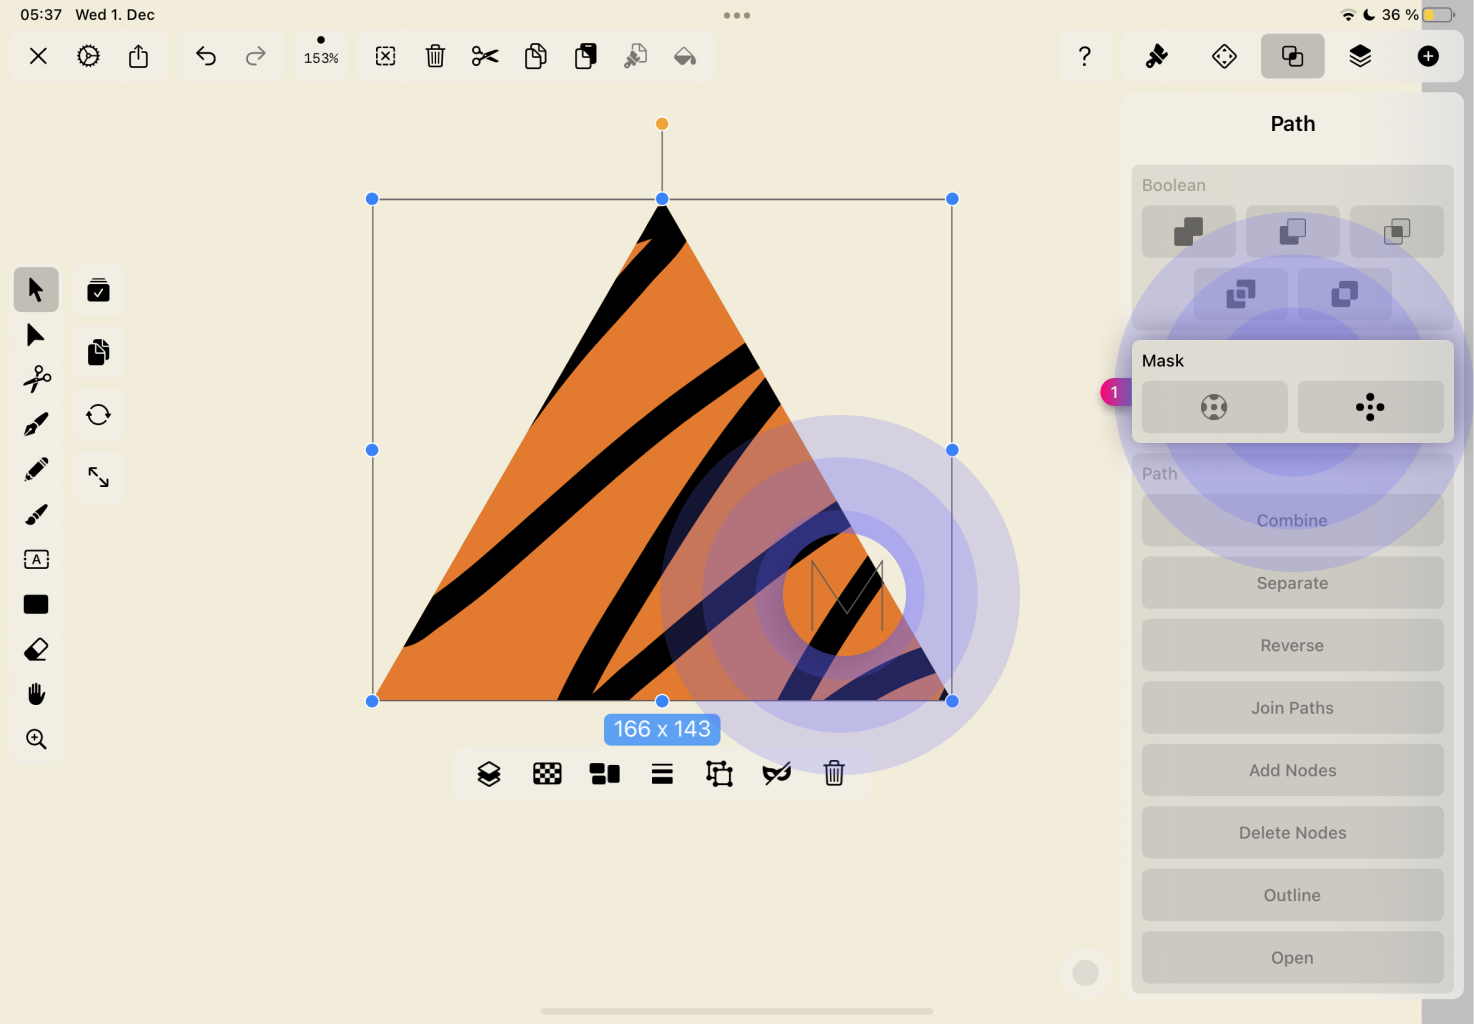Delete selection with top toolbar trash icon
The width and height of the screenshot is (1474, 1024).
435,57
